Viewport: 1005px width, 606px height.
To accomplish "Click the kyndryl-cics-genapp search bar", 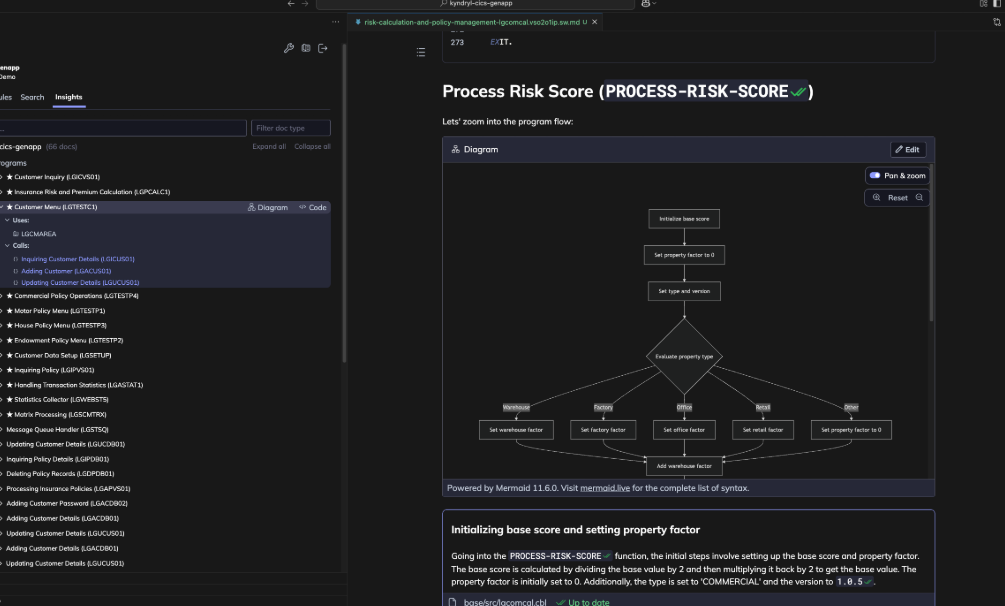I will pos(475,4).
